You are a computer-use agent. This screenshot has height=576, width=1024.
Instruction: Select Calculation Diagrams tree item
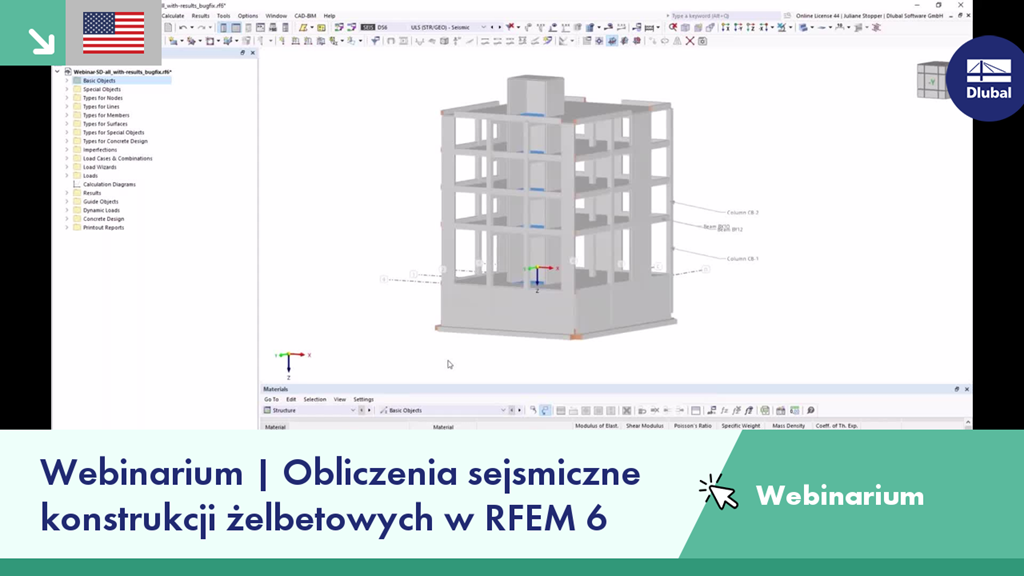pyautogui.click(x=109, y=184)
